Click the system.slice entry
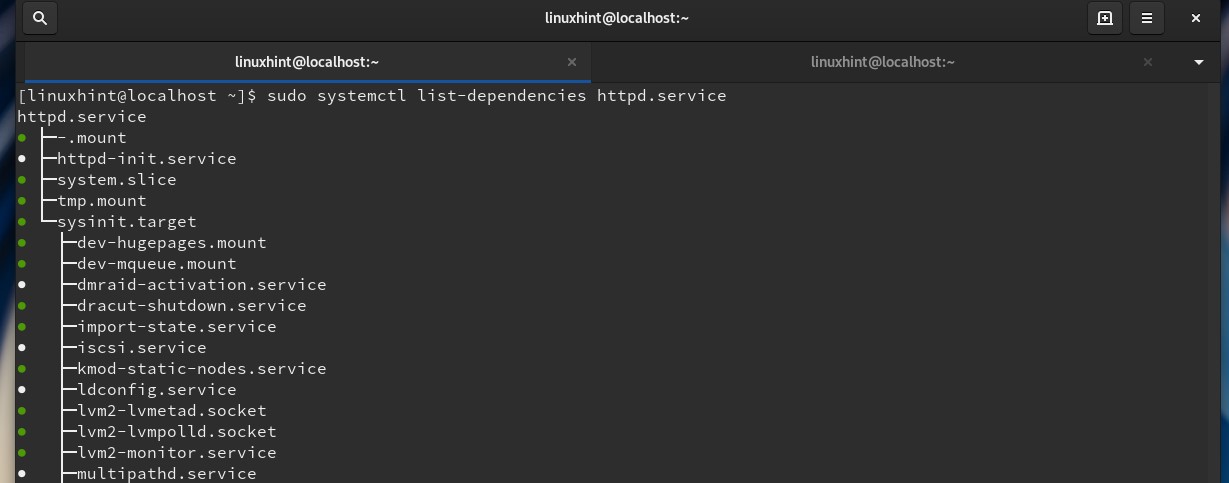 point(116,180)
